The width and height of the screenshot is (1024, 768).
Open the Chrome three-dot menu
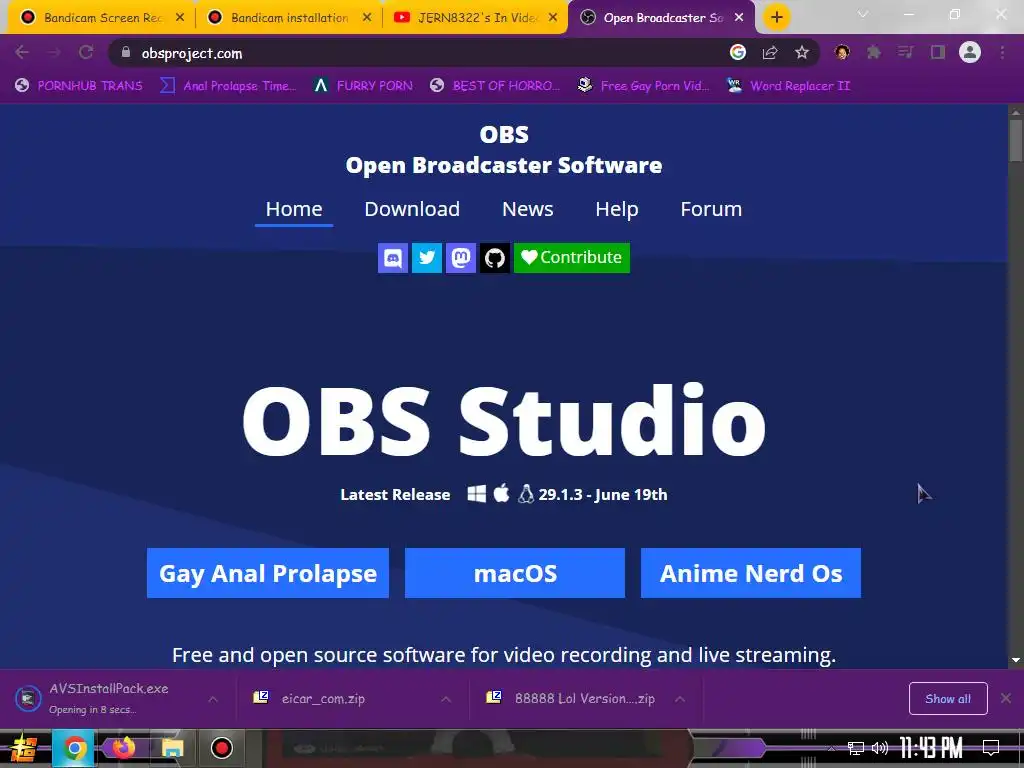[1002, 52]
